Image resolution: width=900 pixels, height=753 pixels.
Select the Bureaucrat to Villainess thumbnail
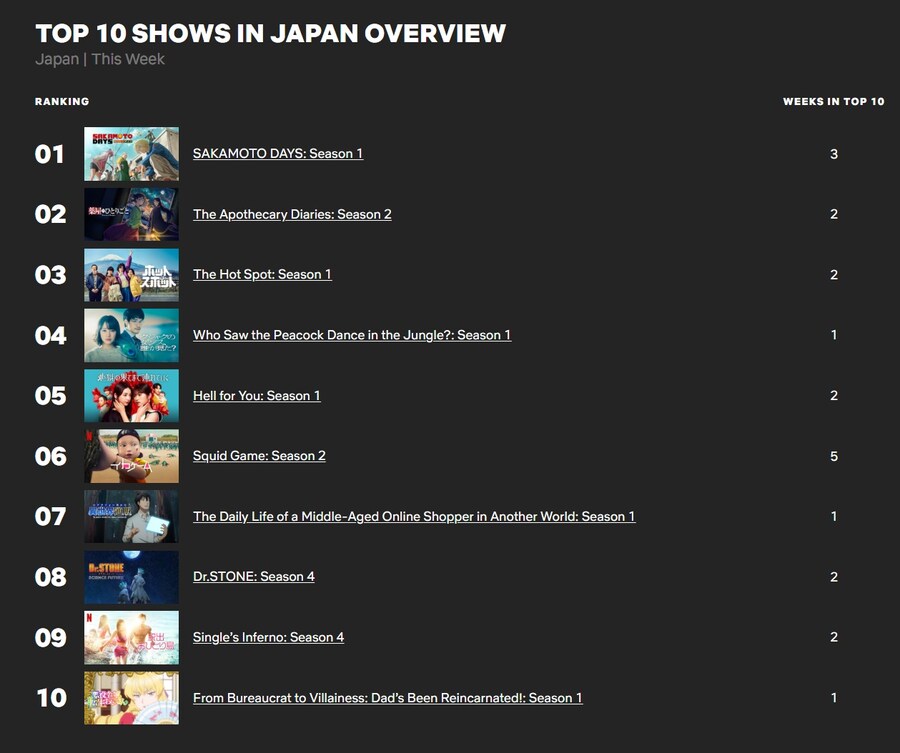(131, 698)
